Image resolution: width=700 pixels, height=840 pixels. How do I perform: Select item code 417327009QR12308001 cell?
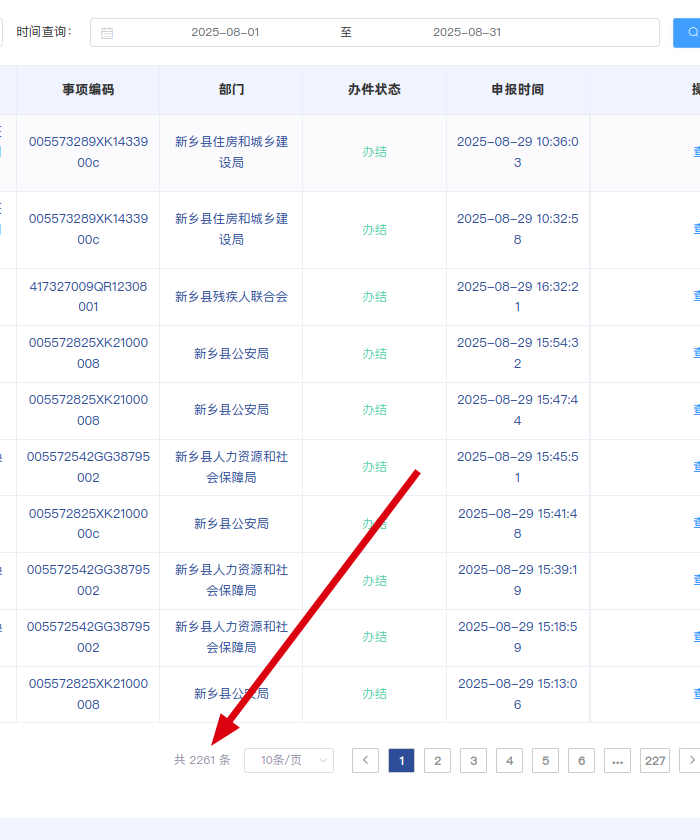[x=88, y=297]
